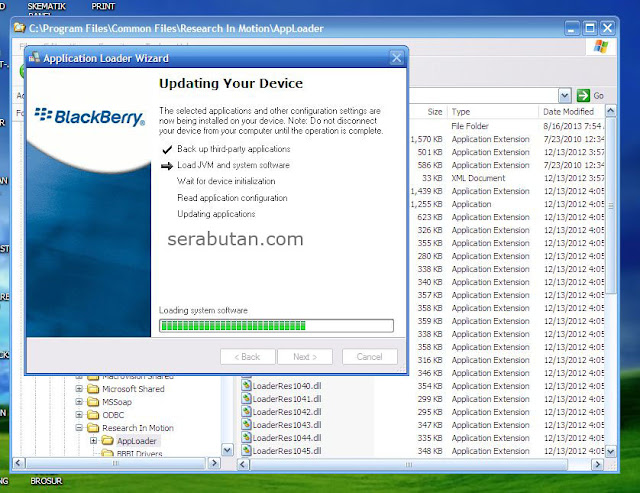Click the Back button in the wizard
This screenshot has height=493, width=640.
[247, 357]
